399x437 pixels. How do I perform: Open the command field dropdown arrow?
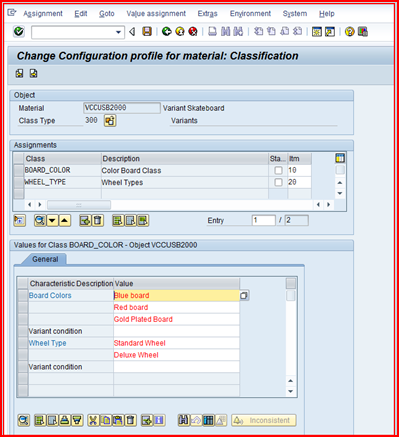click(x=118, y=32)
